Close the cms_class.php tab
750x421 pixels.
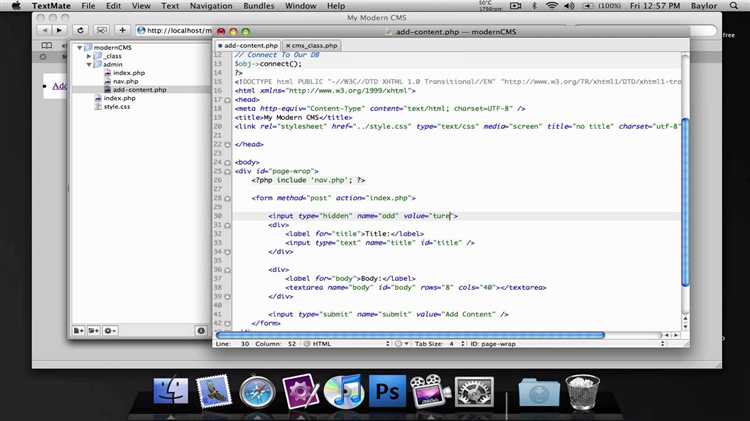click(288, 45)
